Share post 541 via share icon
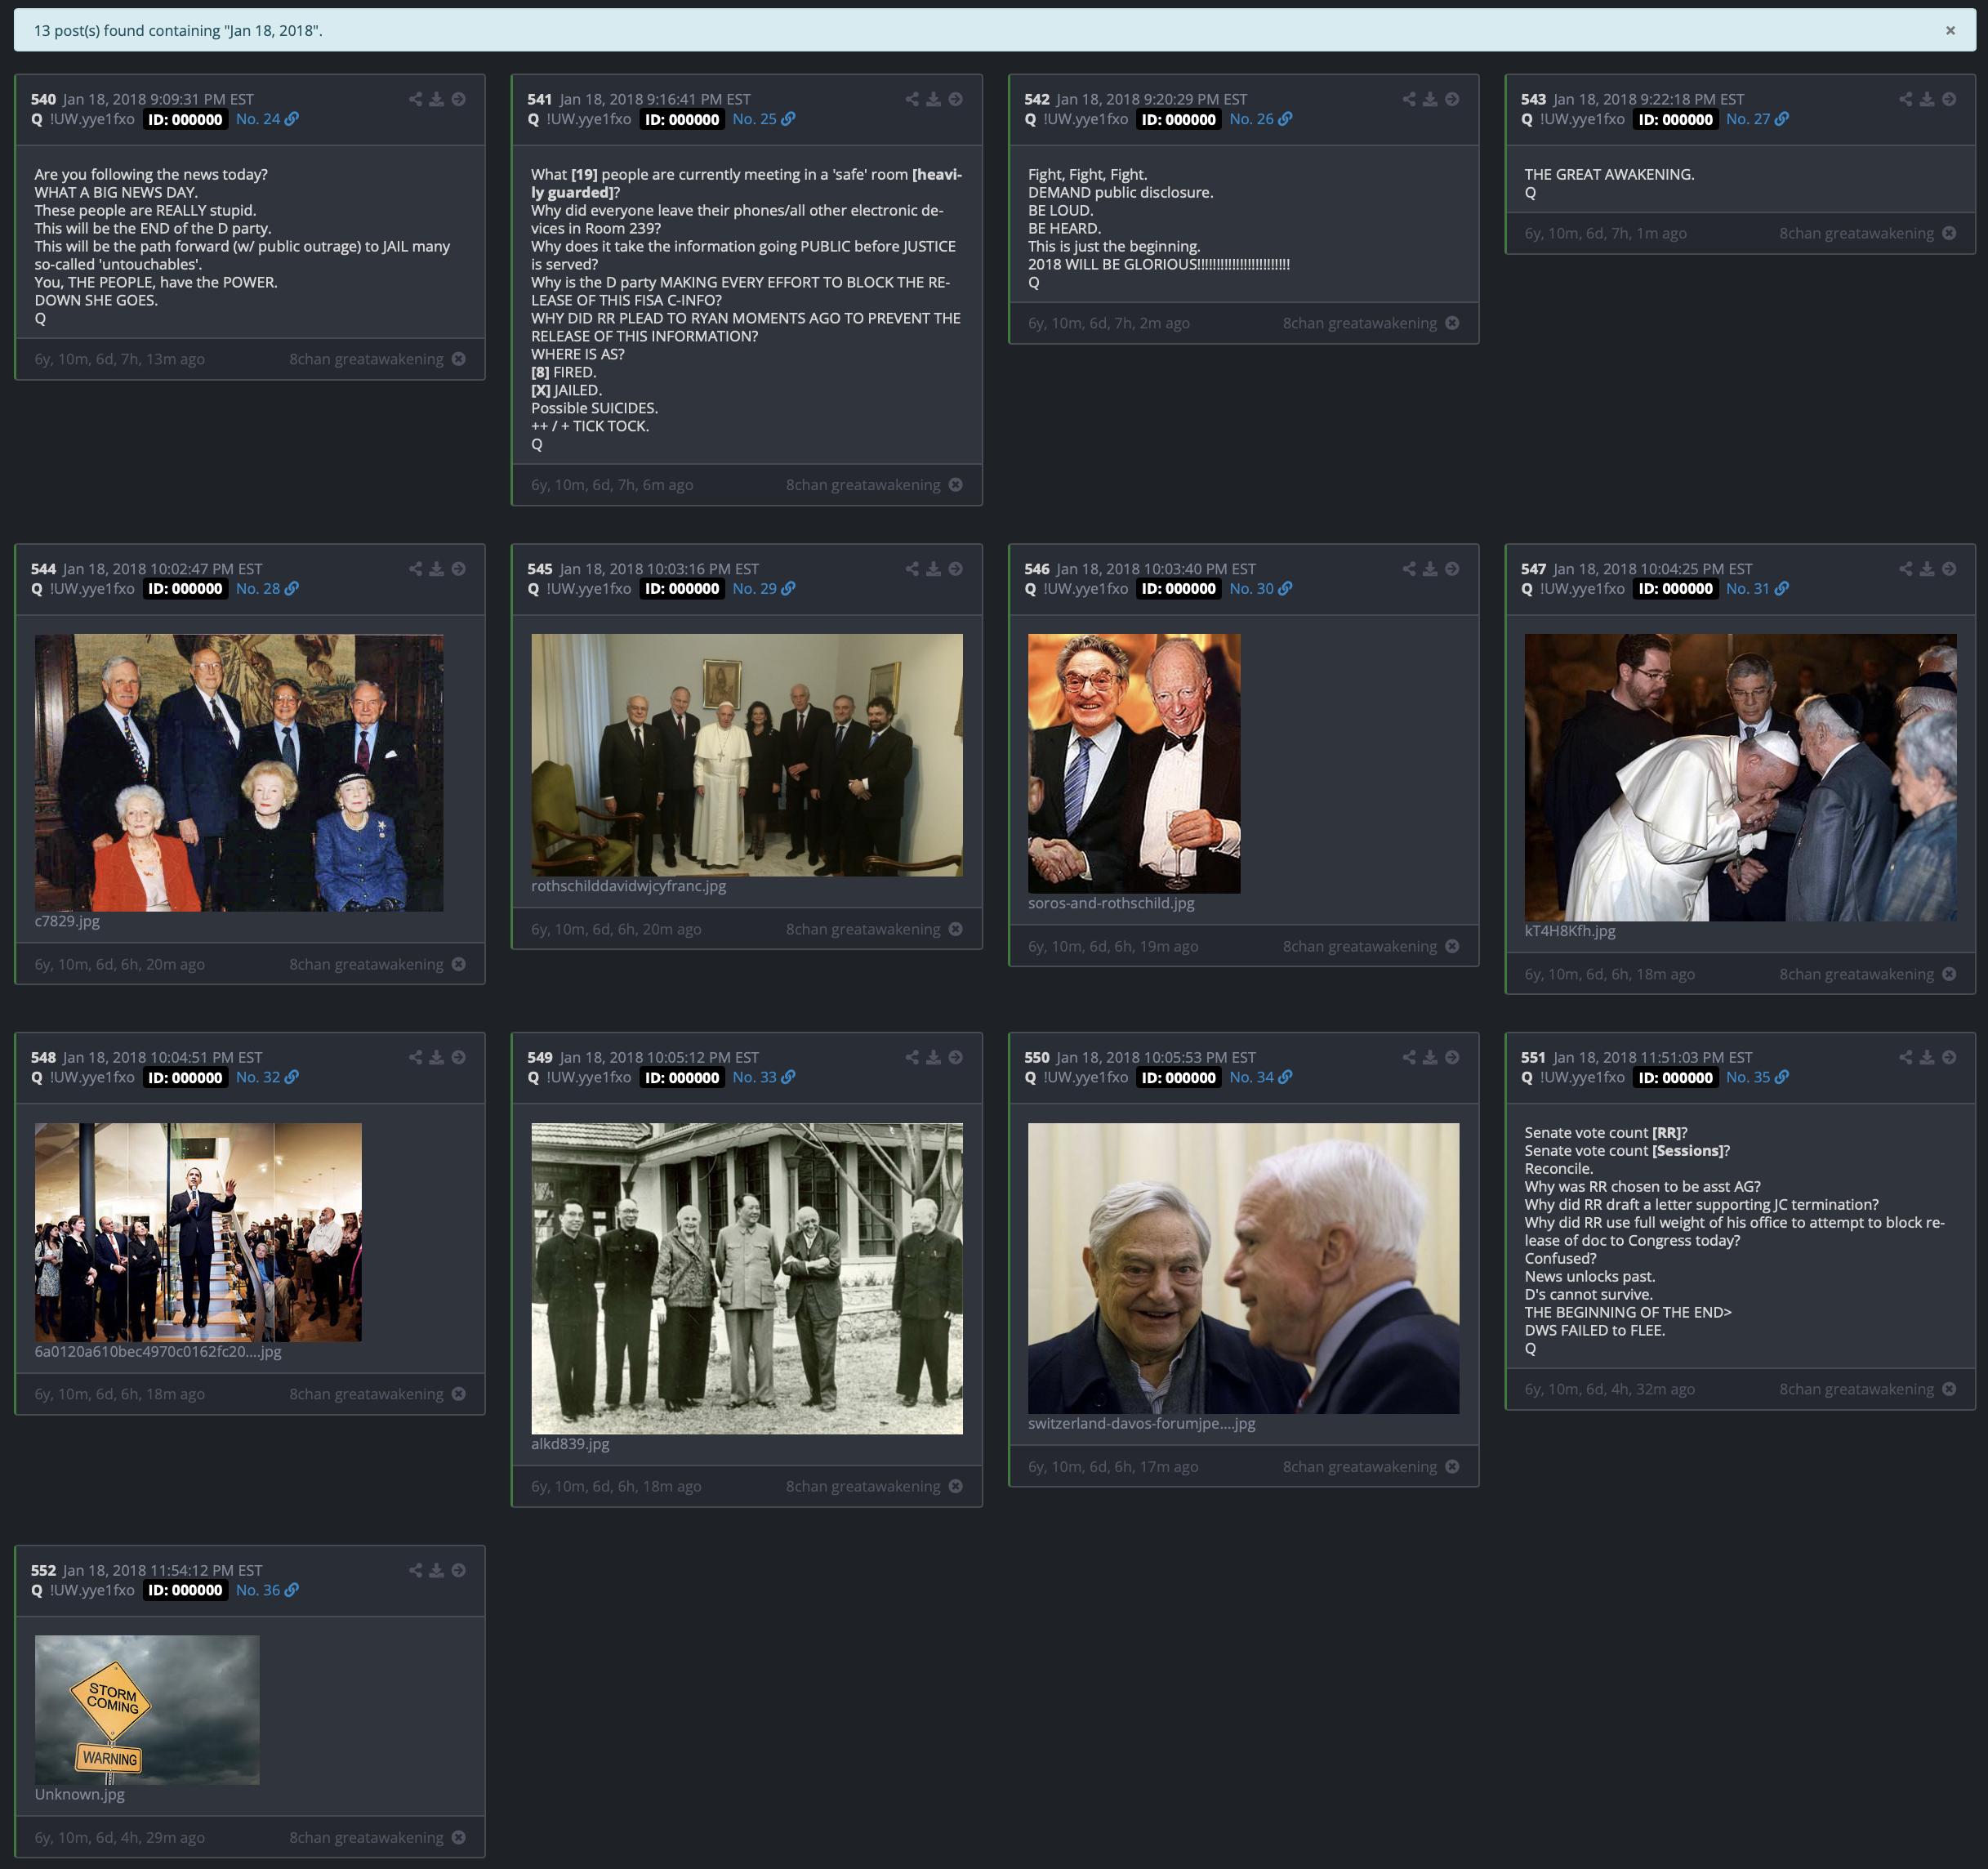1988x1869 pixels. (912, 99)
